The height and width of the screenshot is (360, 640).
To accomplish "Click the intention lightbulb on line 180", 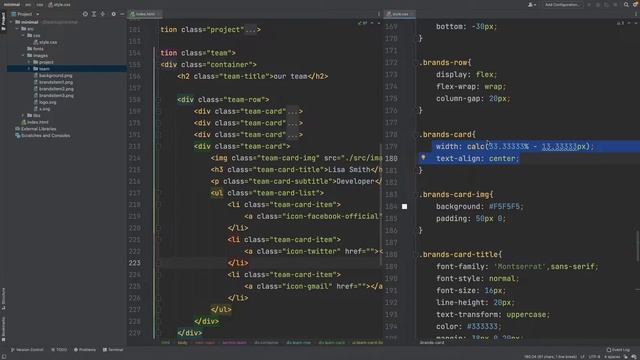I will coord(423,158).
